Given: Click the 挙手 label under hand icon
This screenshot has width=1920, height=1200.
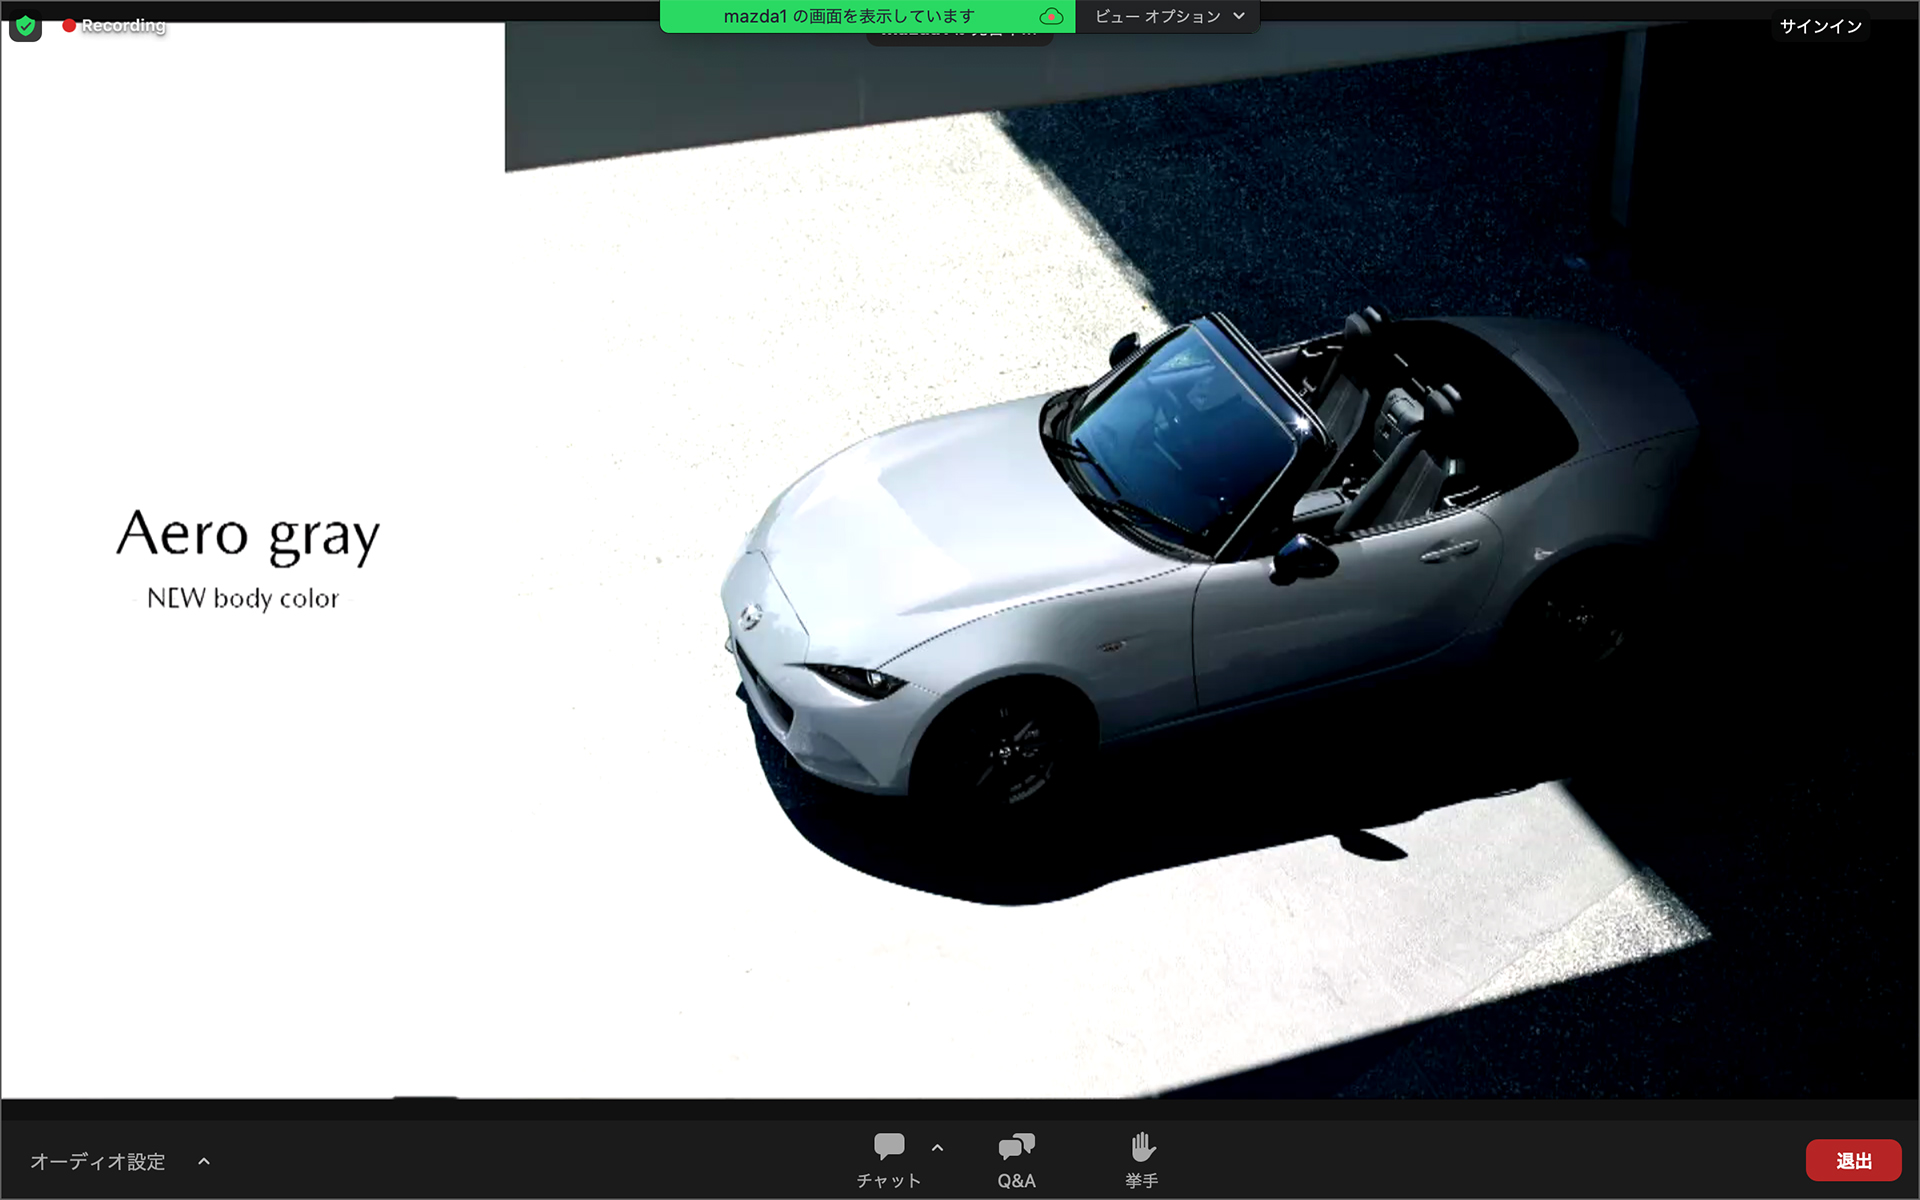Looking at the screenshot, I should [x=1142, y=1181].
